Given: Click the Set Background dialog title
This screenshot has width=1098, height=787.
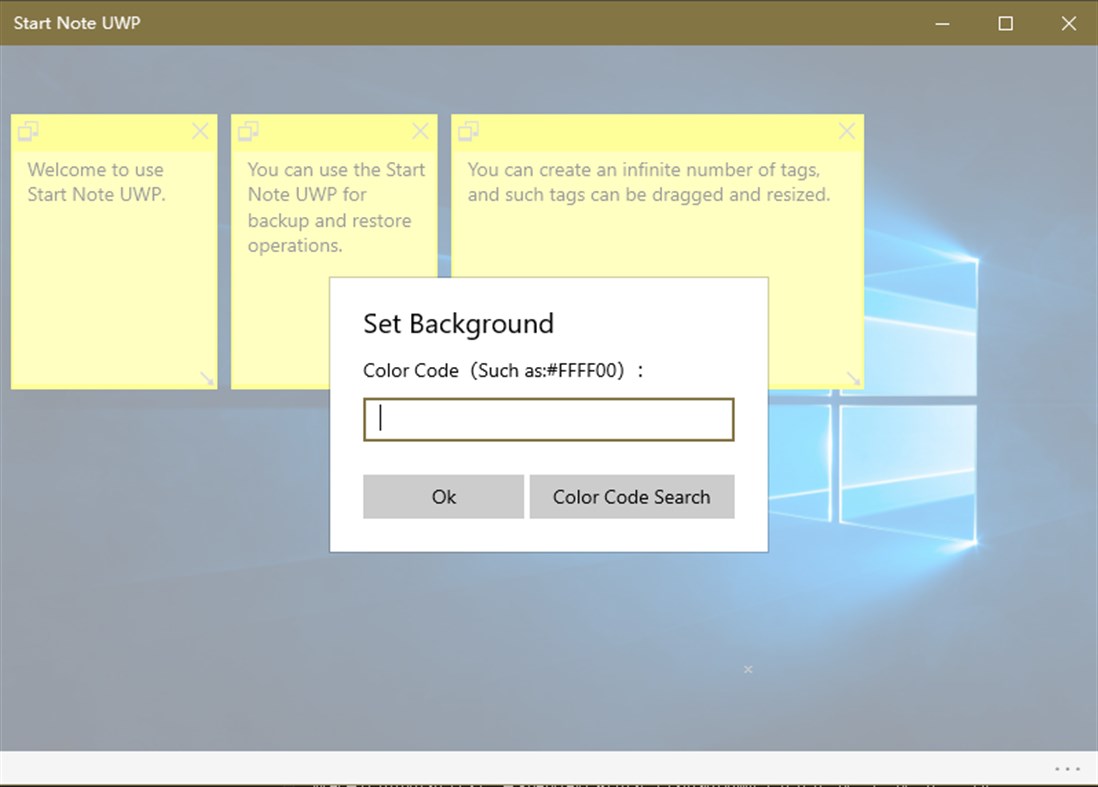Looking at the screenshot, I should [x=459, y=324].
